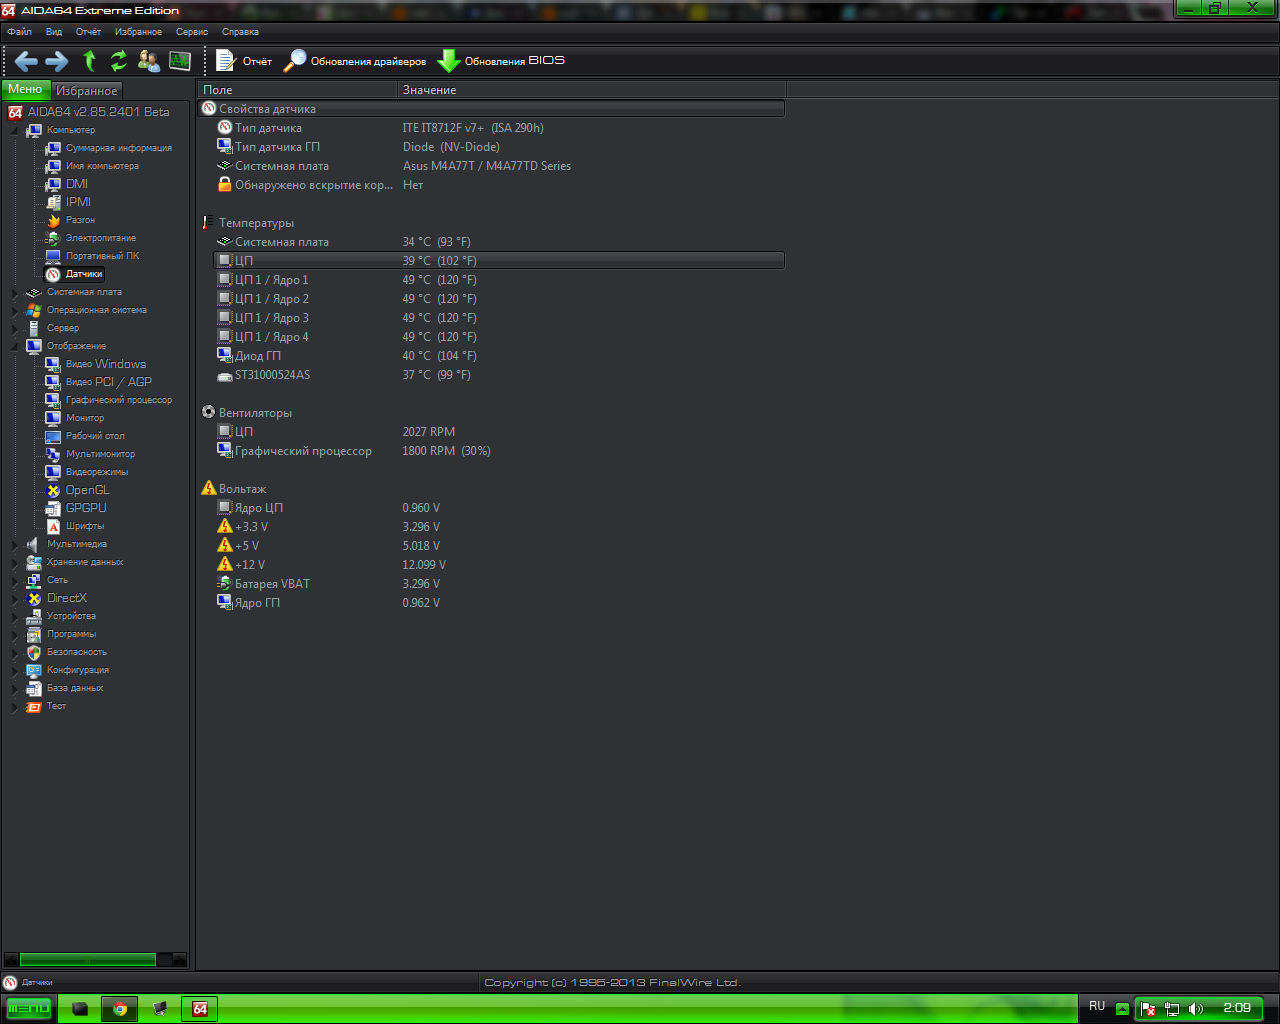1280x1024 pixels.
Task: Click the blue Forward arrow in the toolbar
Action: pos(57,61)
